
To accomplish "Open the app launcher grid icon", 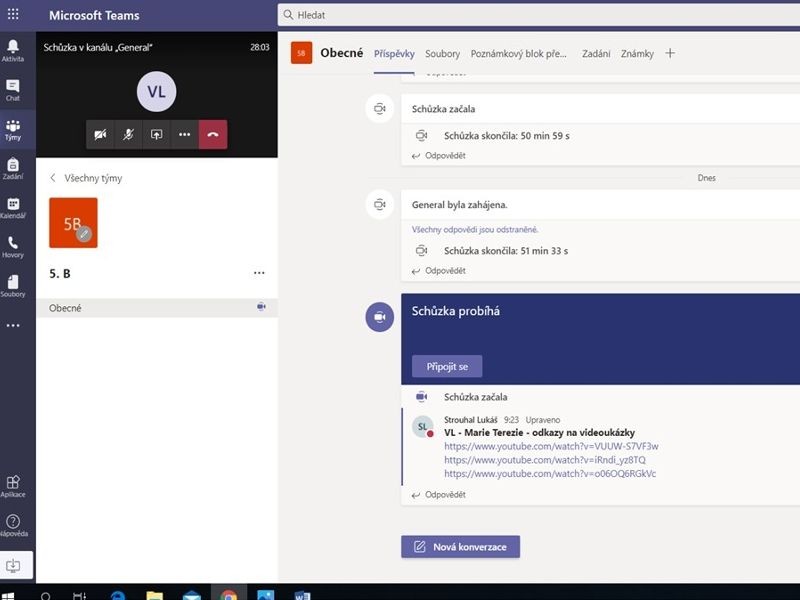I will point(13,14).
